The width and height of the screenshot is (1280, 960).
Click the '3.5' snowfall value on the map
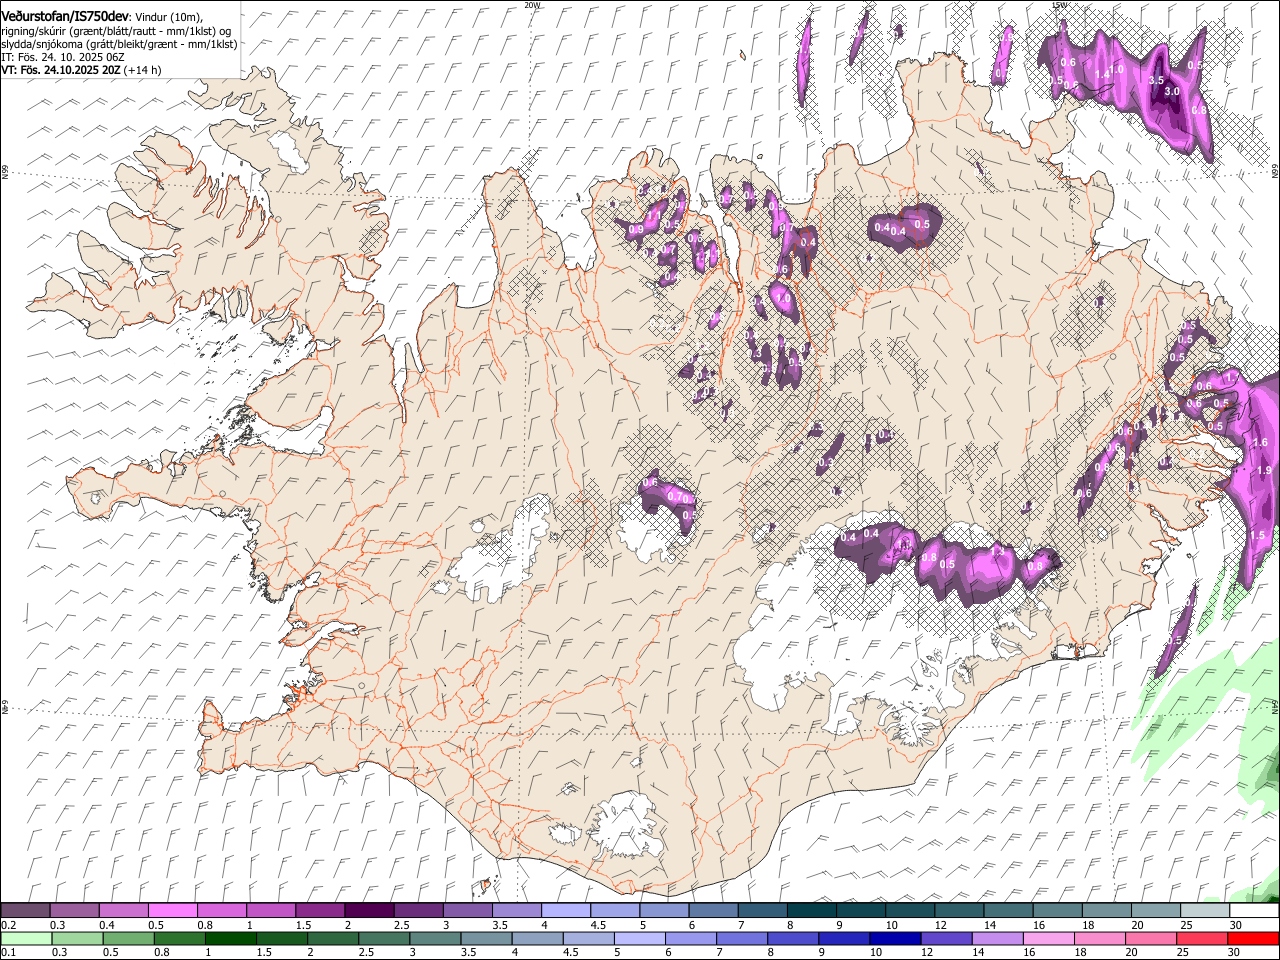[x=1156, y=80]
